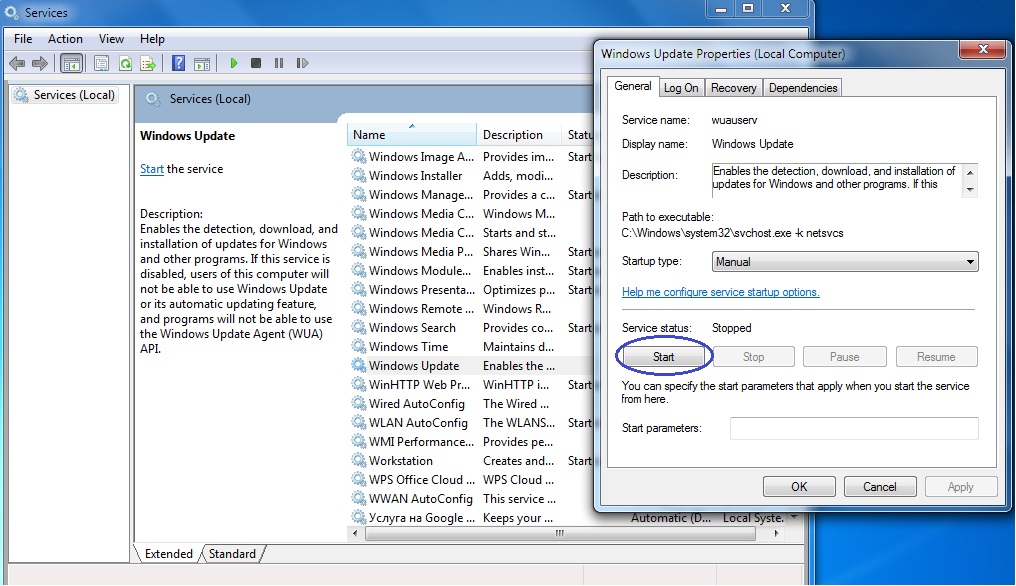Navigate back using the left arrow icon
1016x586 pixels.
[17, 62]
